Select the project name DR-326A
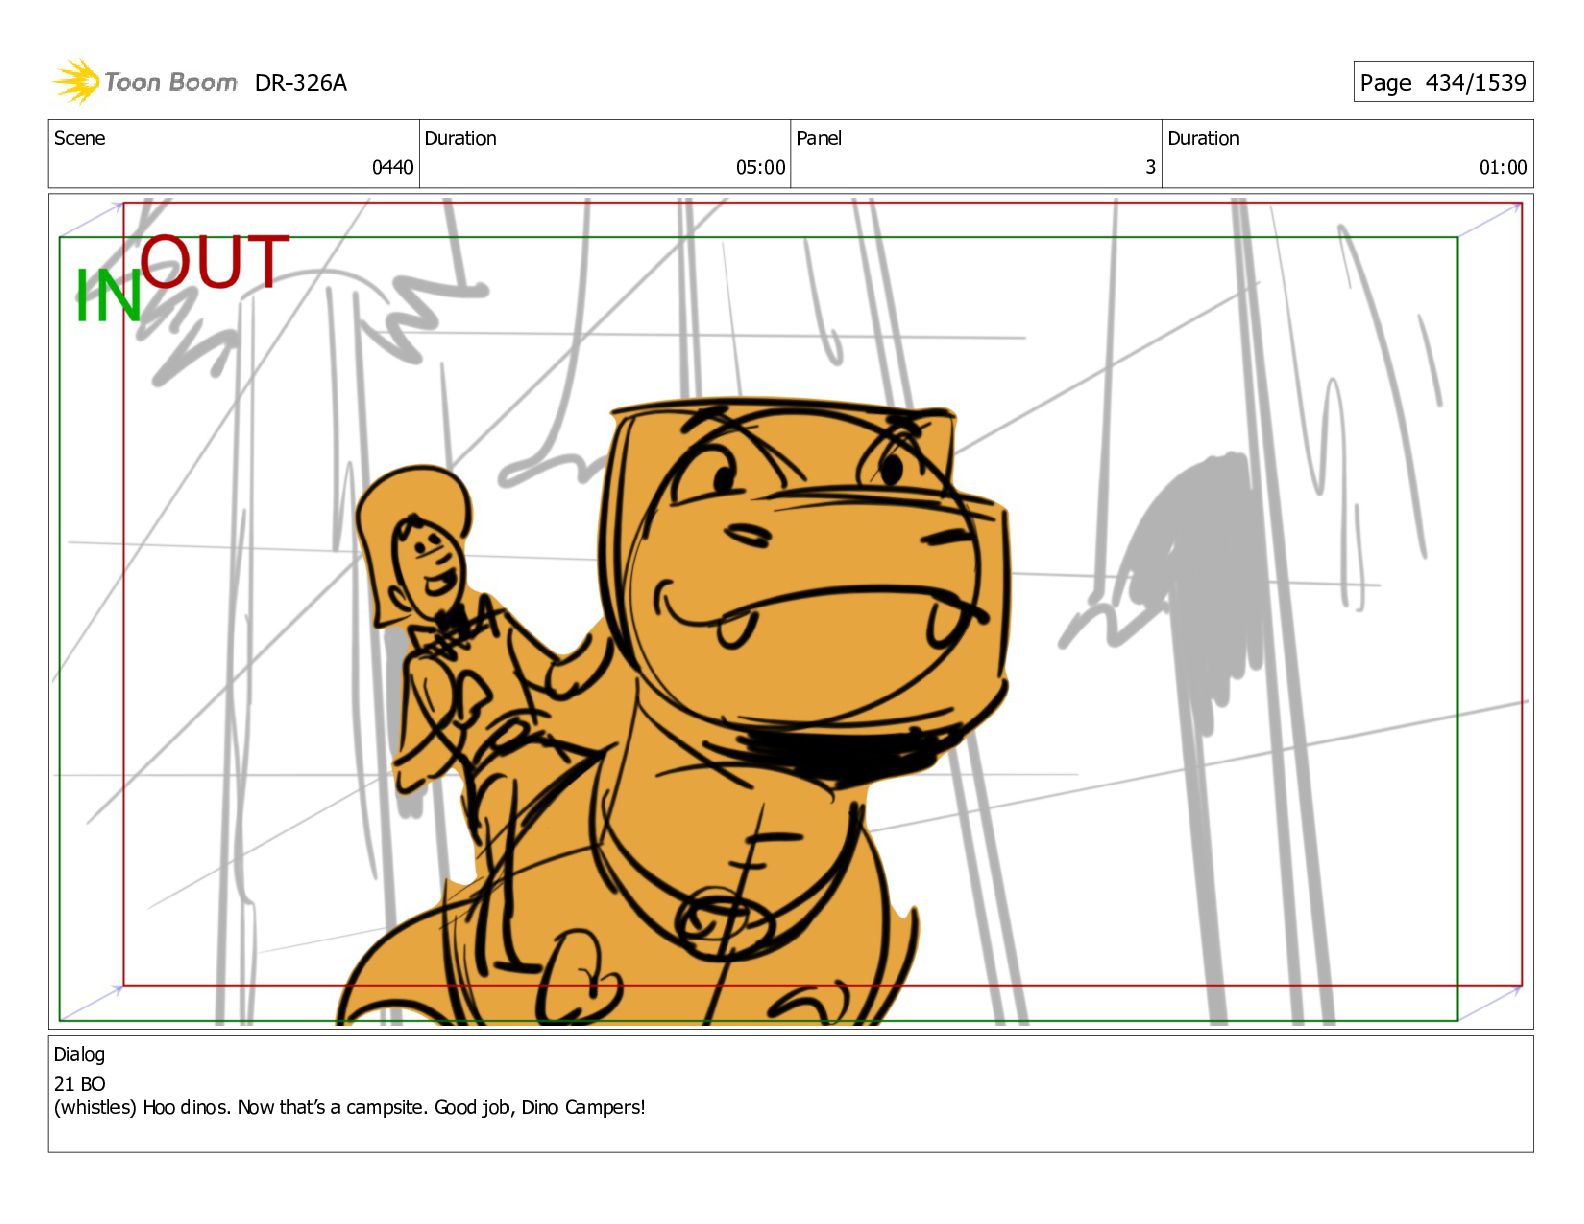1584x1224 pixels. coord(300,83)
